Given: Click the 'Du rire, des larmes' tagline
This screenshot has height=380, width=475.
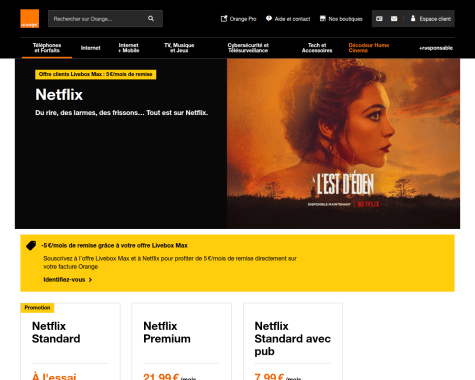Looking at the screenshot, I should pos(122,113).
